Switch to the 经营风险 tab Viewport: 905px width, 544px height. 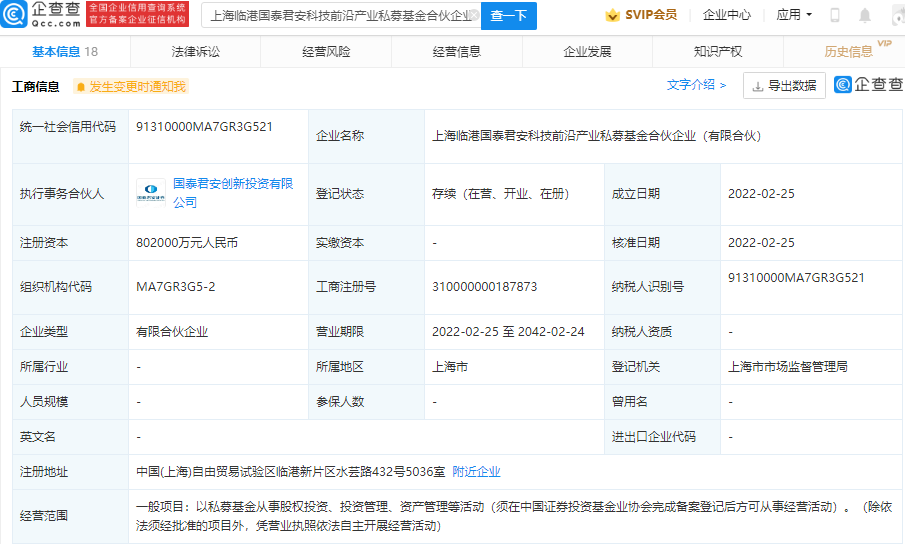(326, 52)
